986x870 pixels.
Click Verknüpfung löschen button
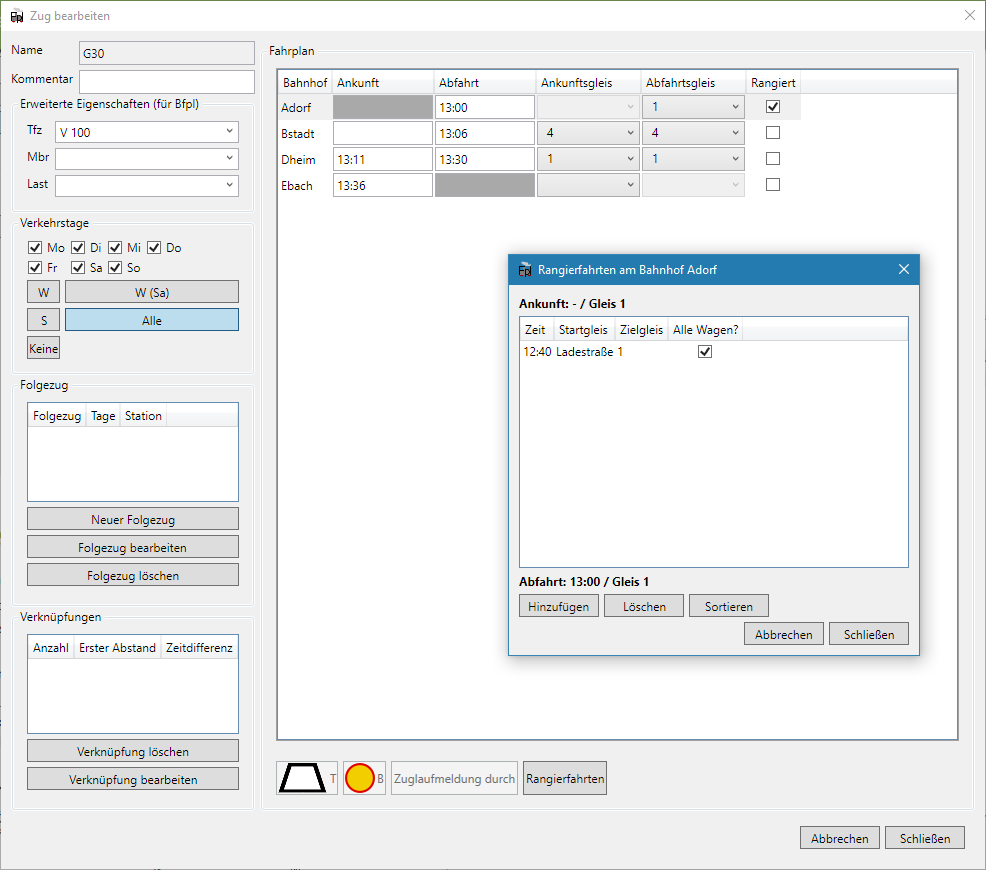(133, 751)
